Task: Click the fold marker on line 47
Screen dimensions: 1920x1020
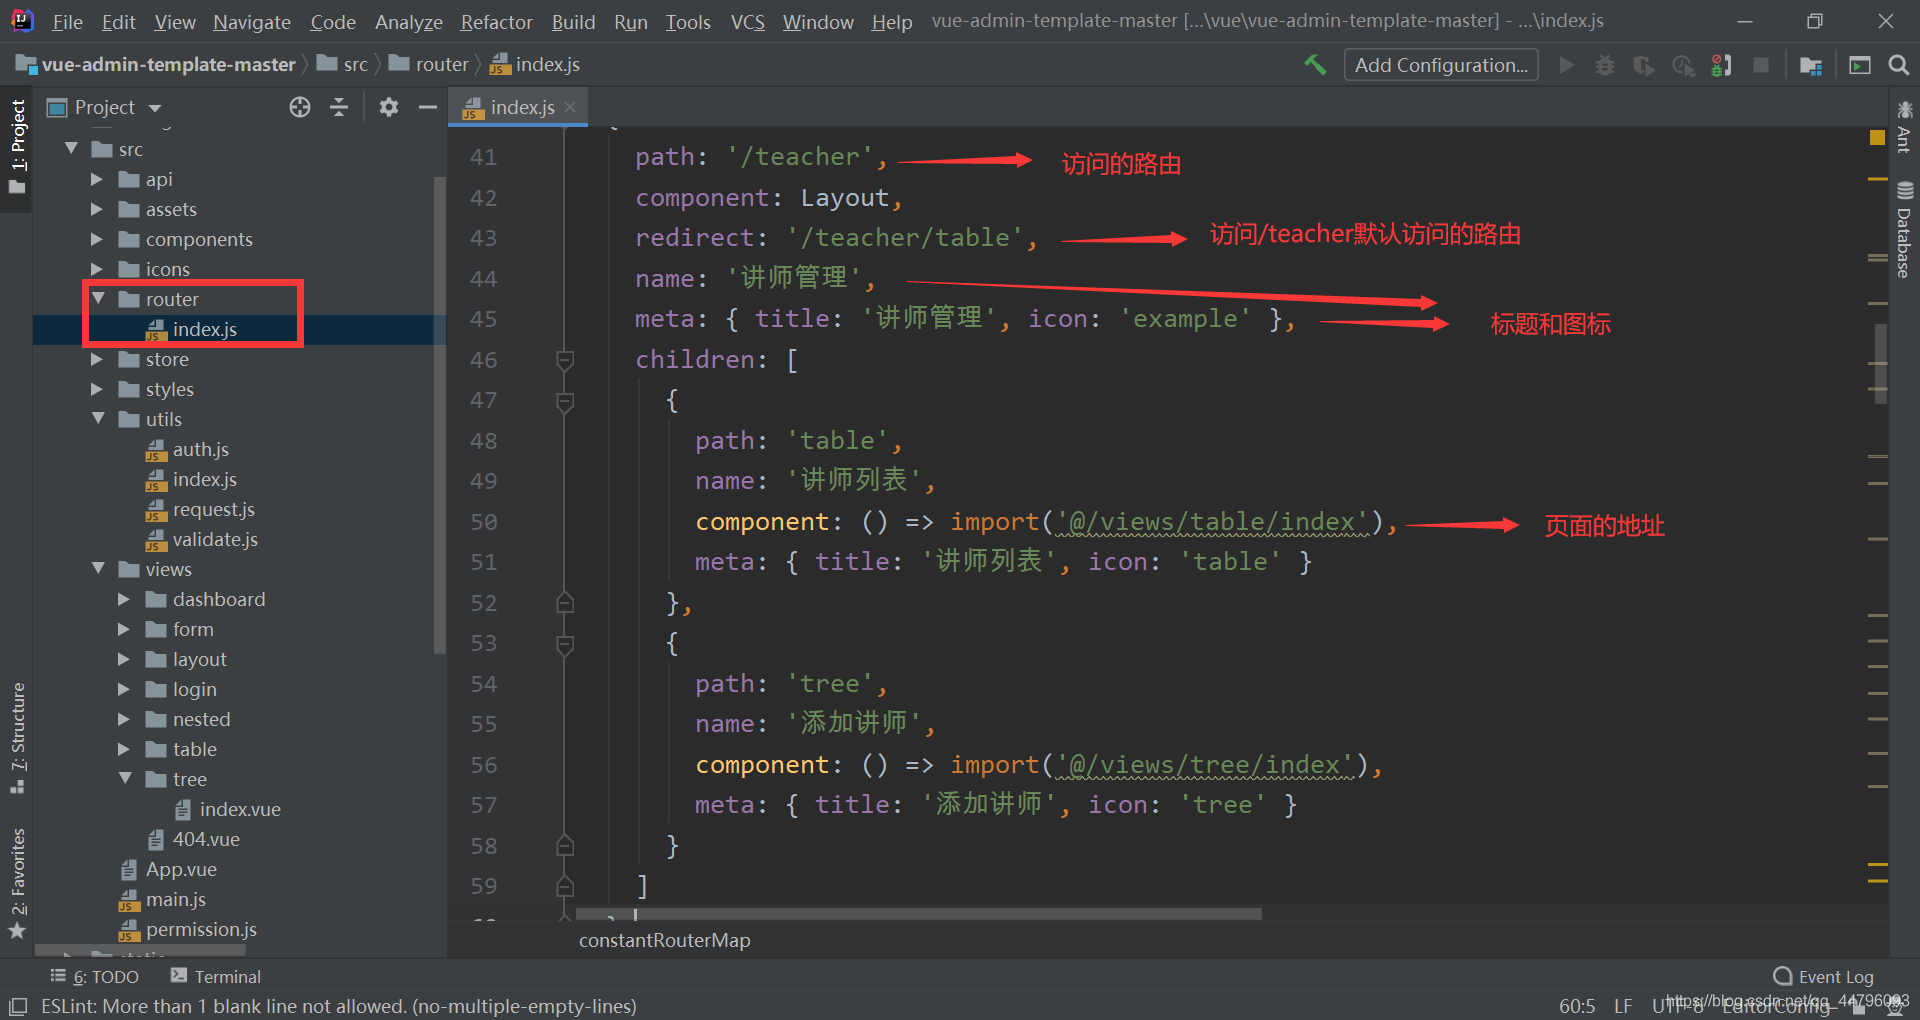Action: pyautogui.click(x=565, y=401)
